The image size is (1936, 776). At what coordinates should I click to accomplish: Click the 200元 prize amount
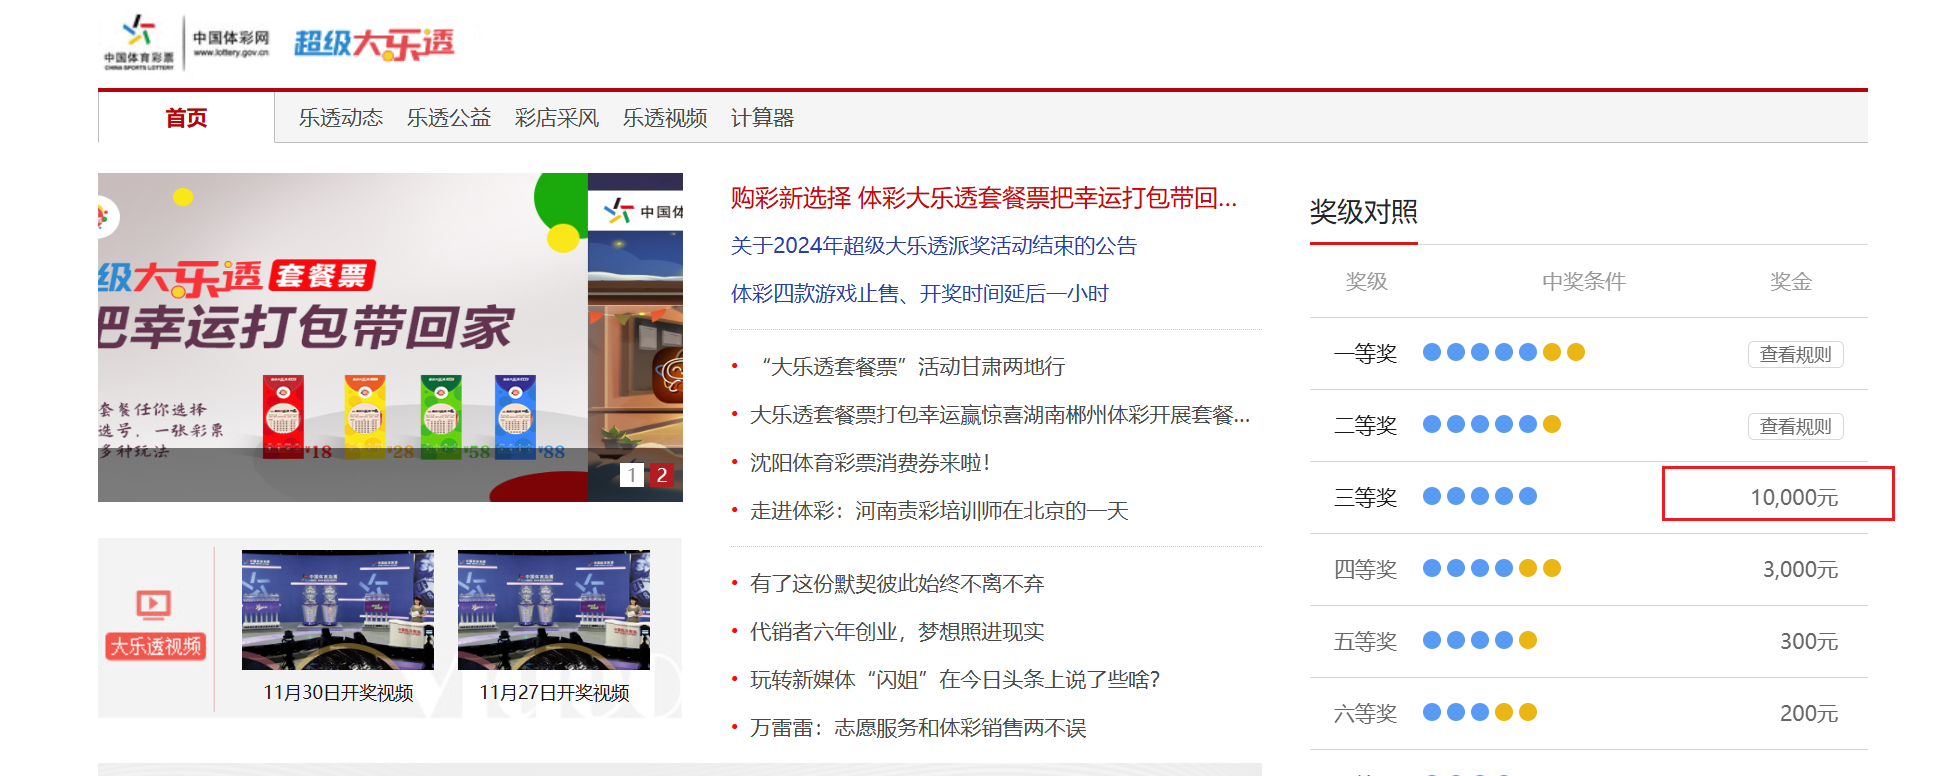coord(1809,714)
